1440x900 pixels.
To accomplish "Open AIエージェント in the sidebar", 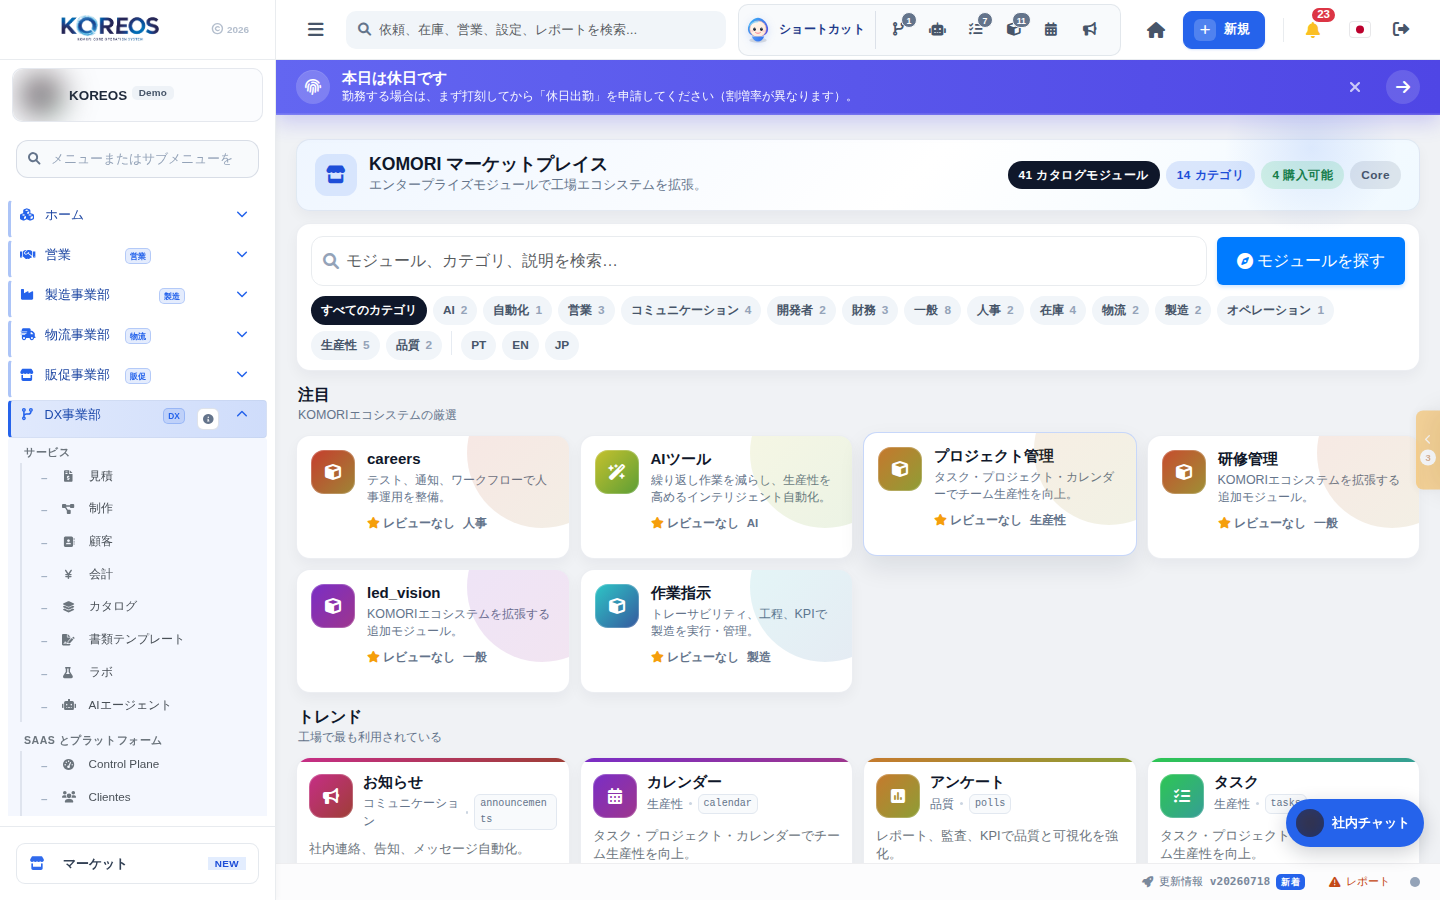I will (x=129, y=705).
